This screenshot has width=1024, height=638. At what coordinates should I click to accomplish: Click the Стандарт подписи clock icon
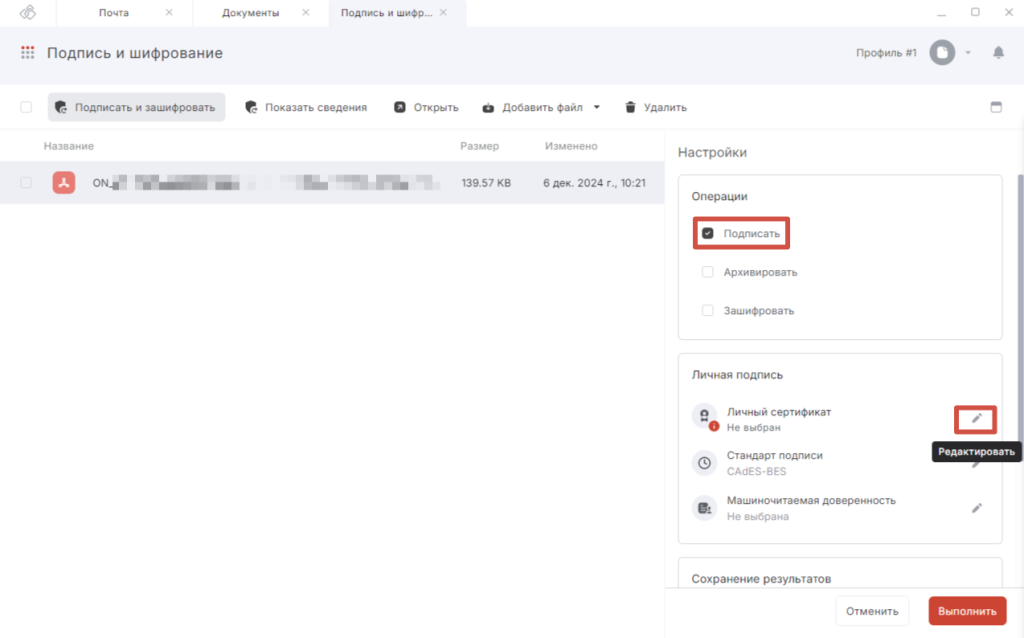pyautogui.click(x=705, y=463)
